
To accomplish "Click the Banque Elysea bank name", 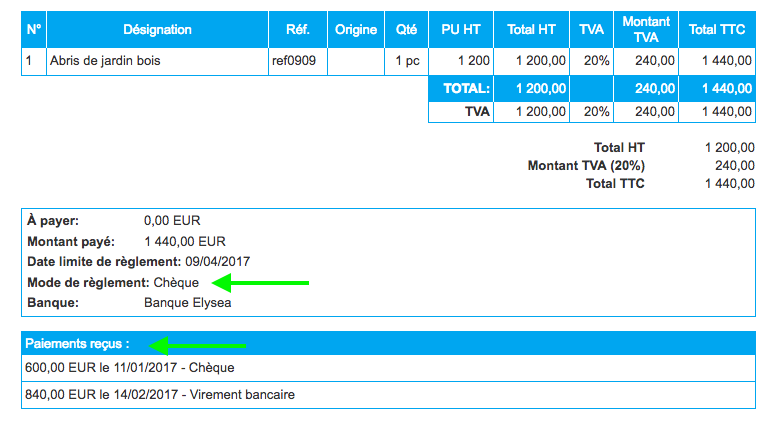I will click(x=188, y=302).
